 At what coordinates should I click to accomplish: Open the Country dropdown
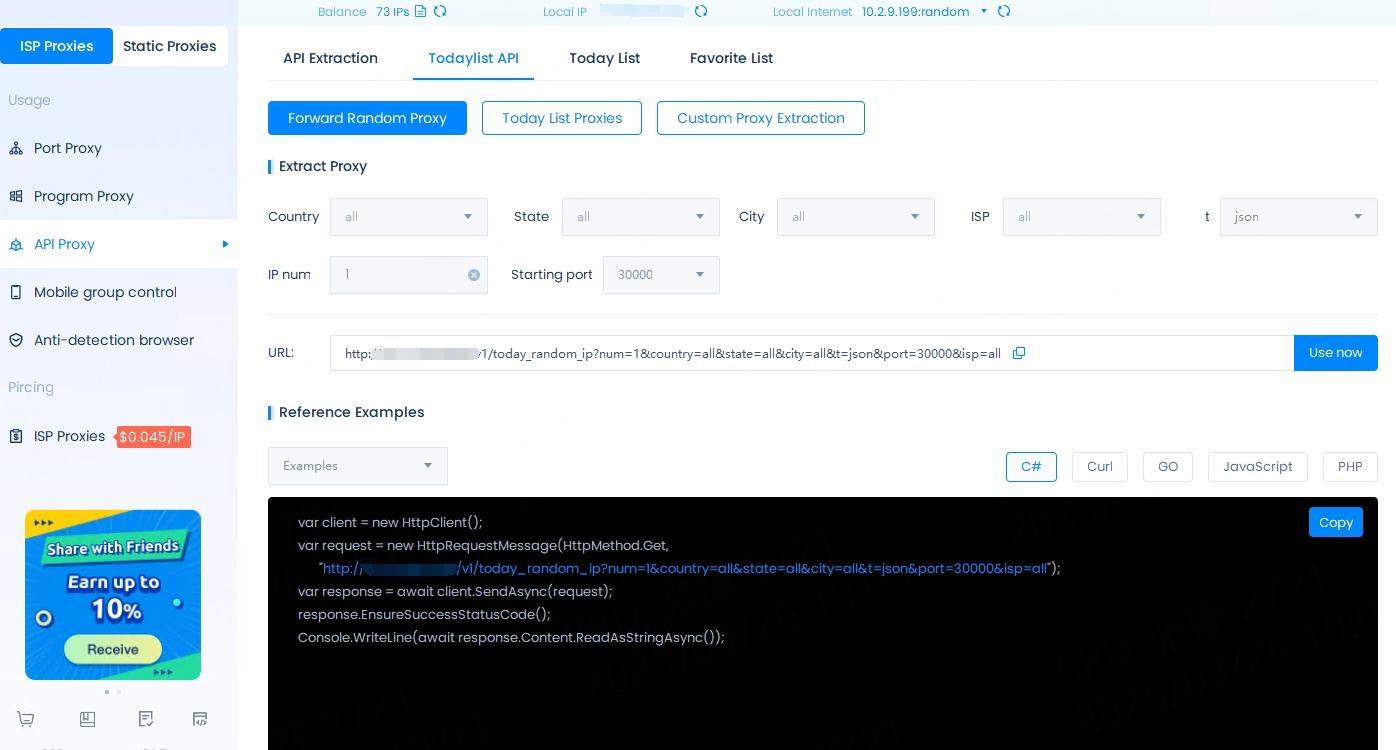pyautogui.click(x=409, y=217)
